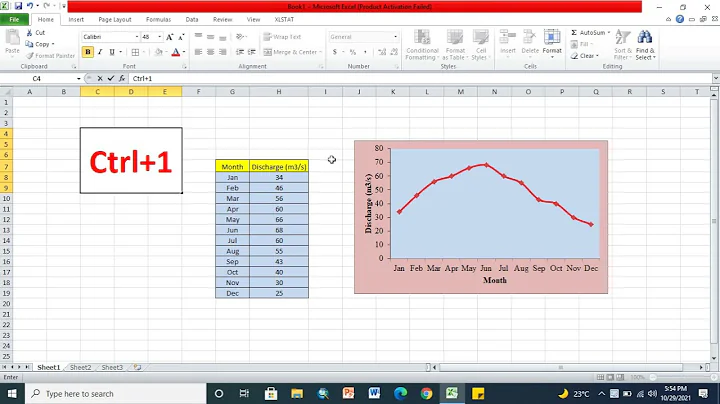Screen dimensions: 720x404
Task: Expand the Font dialog launcher
Action: [x=185, y=67]
